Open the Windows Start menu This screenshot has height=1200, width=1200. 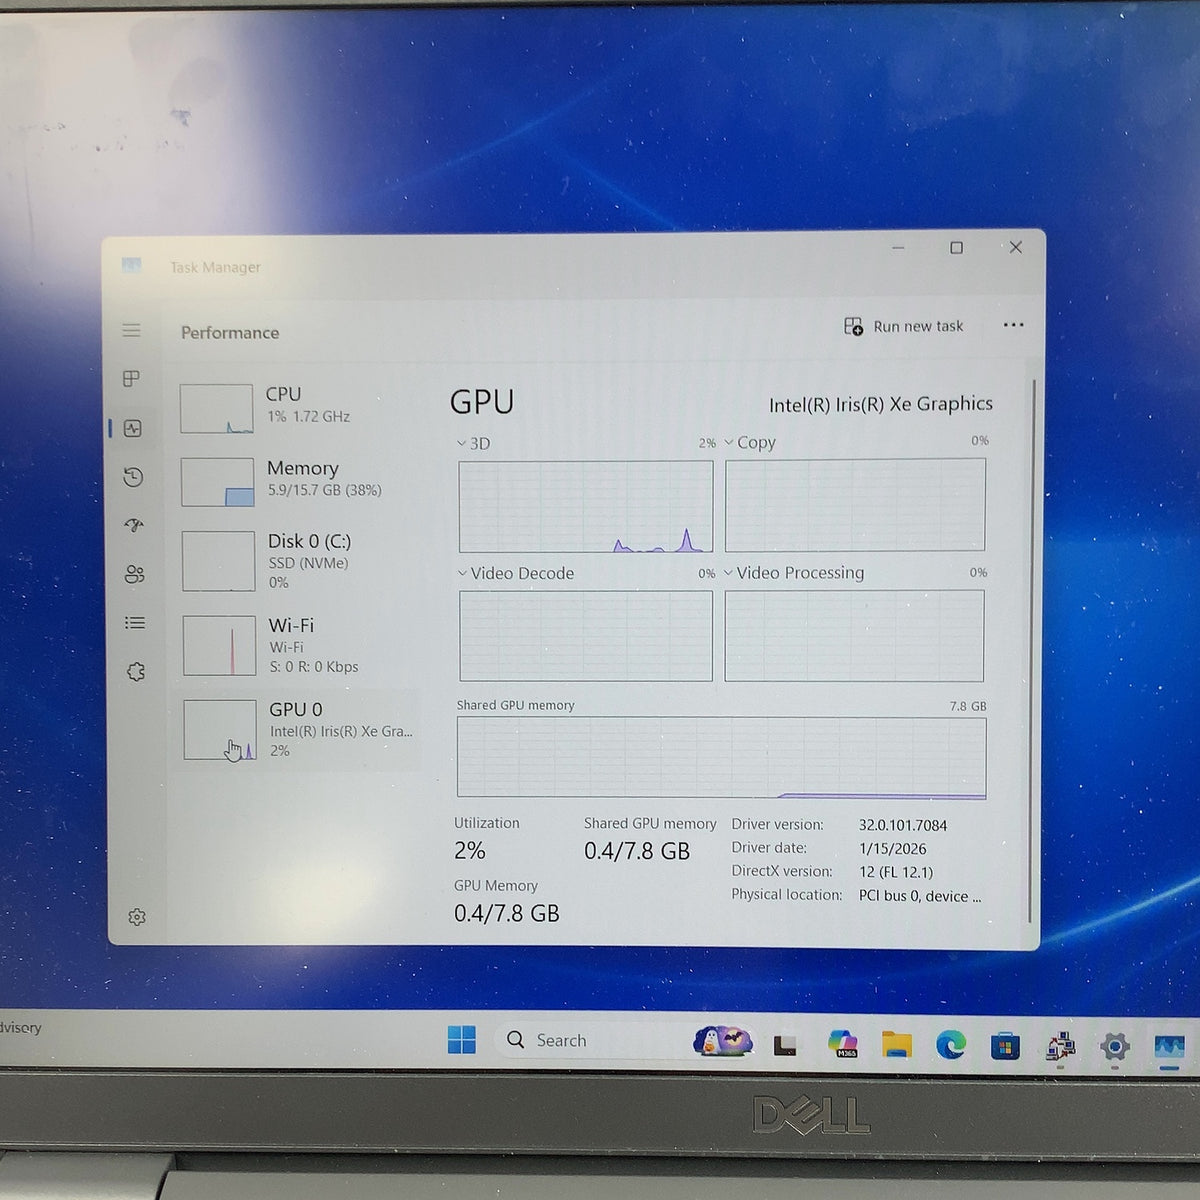(462, 1040)
